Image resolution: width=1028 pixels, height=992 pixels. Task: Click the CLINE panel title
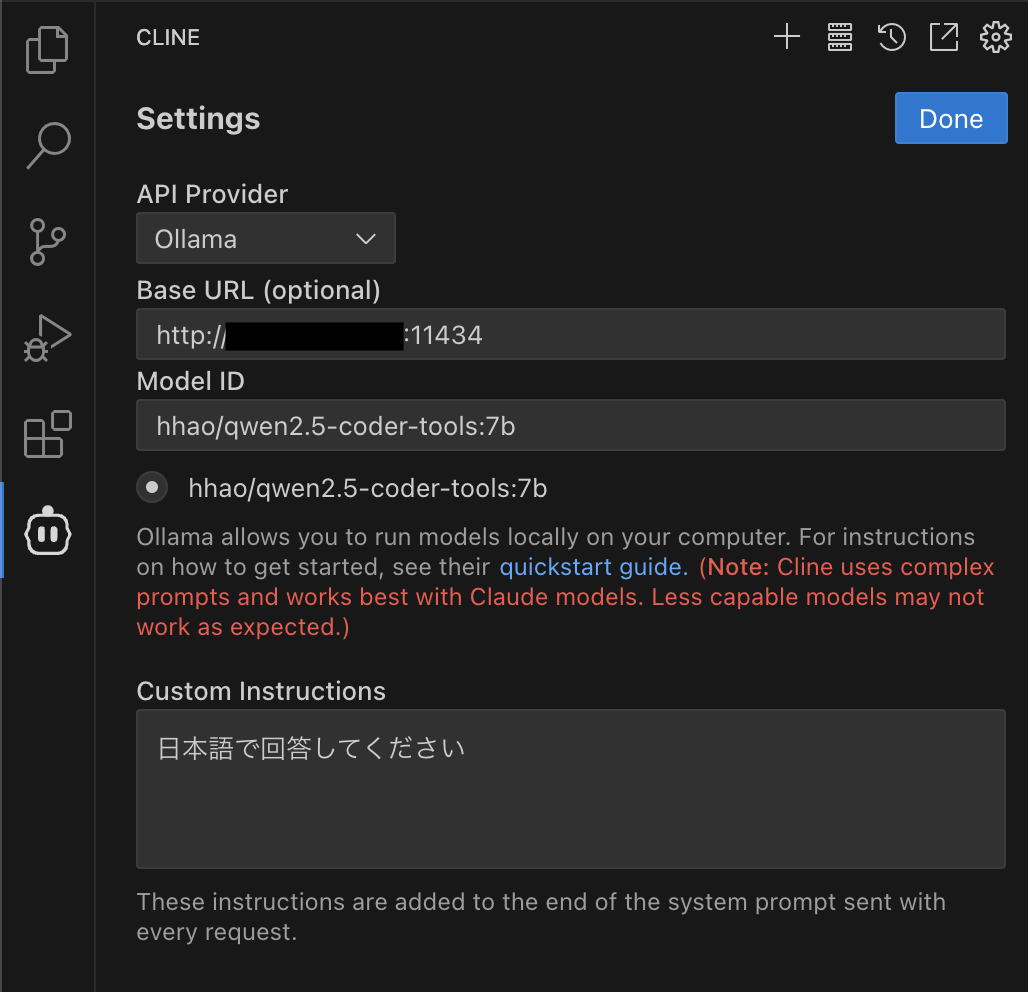(x=168, y=38)
